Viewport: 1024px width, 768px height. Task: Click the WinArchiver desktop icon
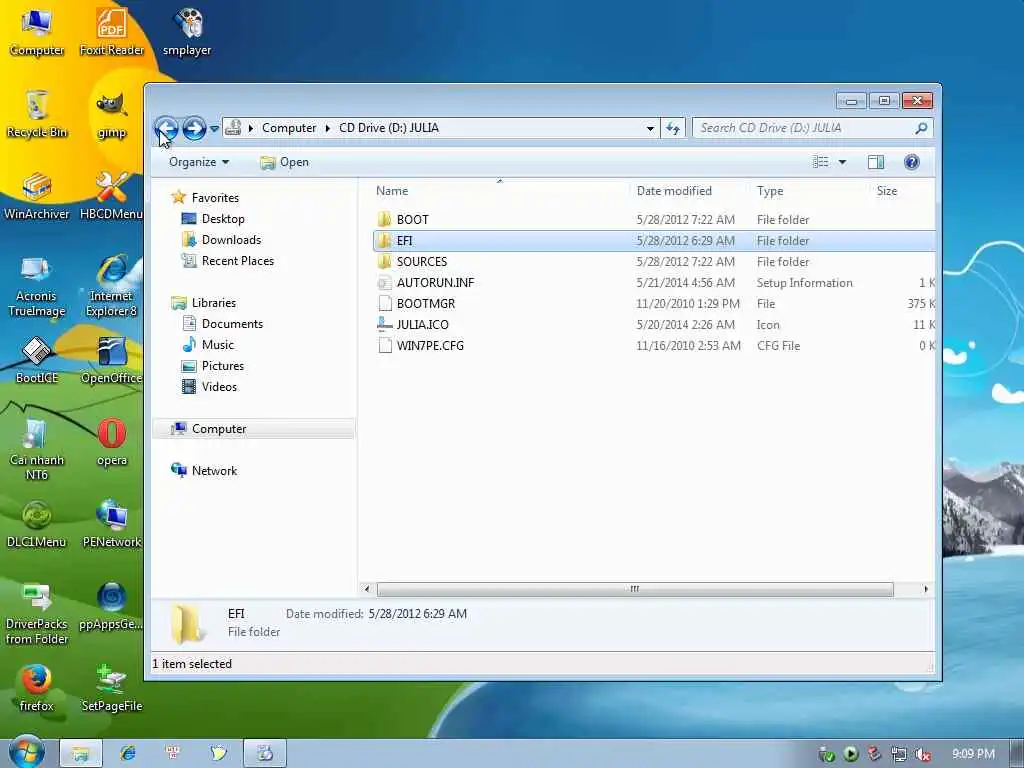coord(37,196)
